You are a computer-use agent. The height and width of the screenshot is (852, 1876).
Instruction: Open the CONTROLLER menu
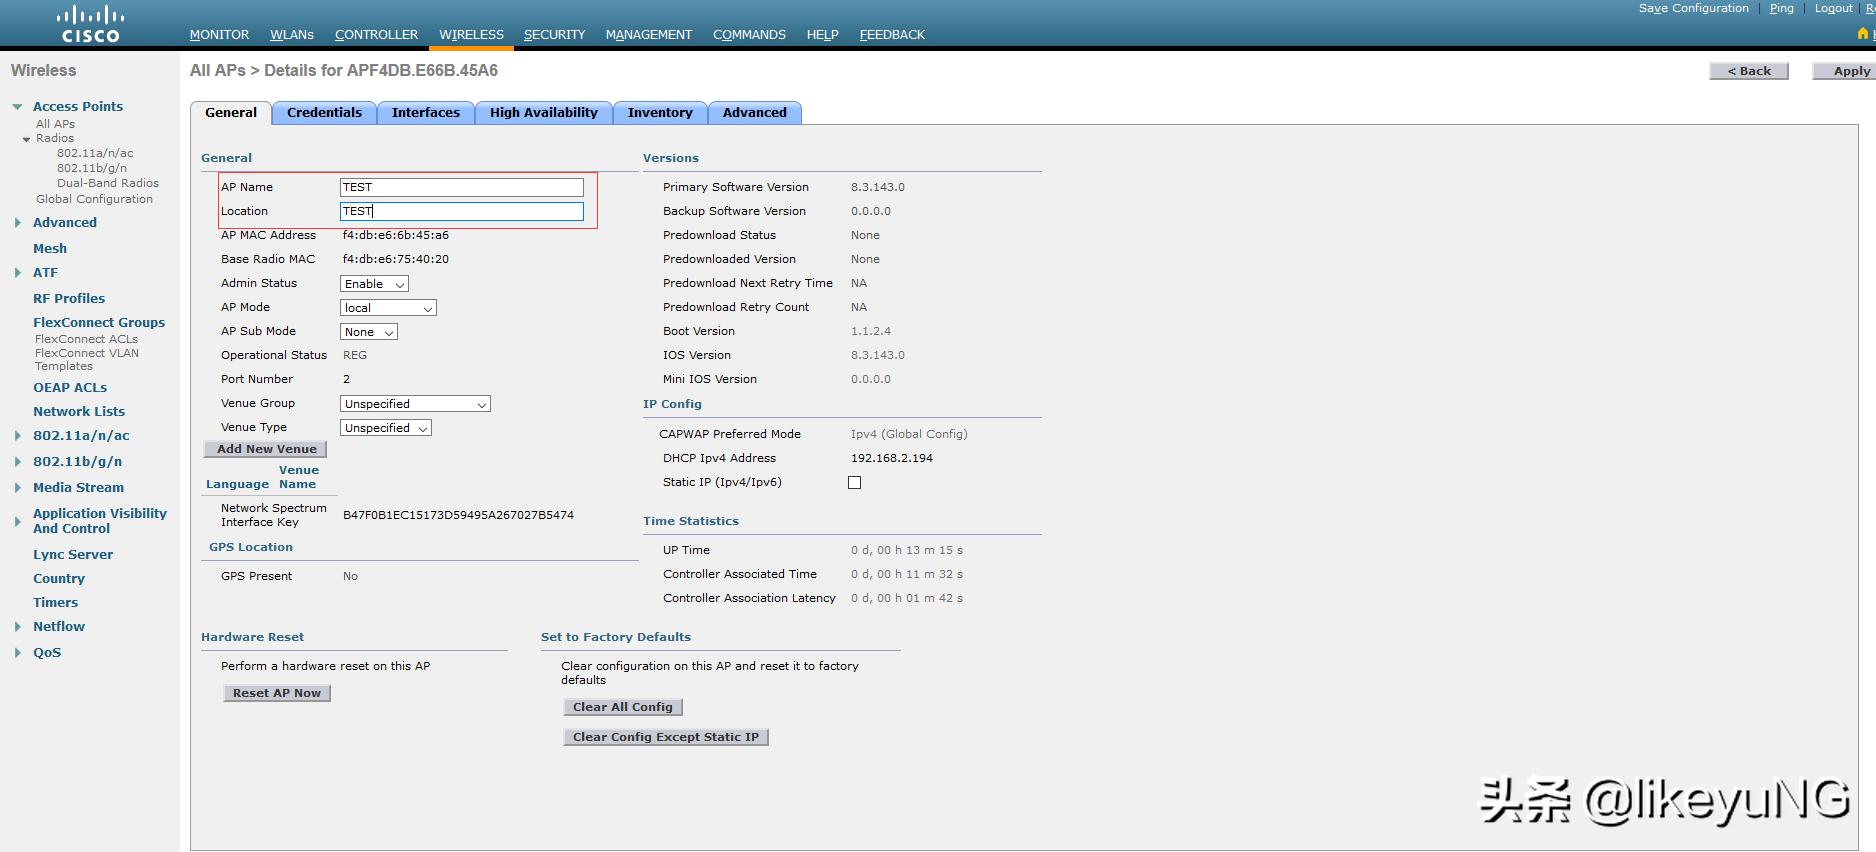(376, 34)
